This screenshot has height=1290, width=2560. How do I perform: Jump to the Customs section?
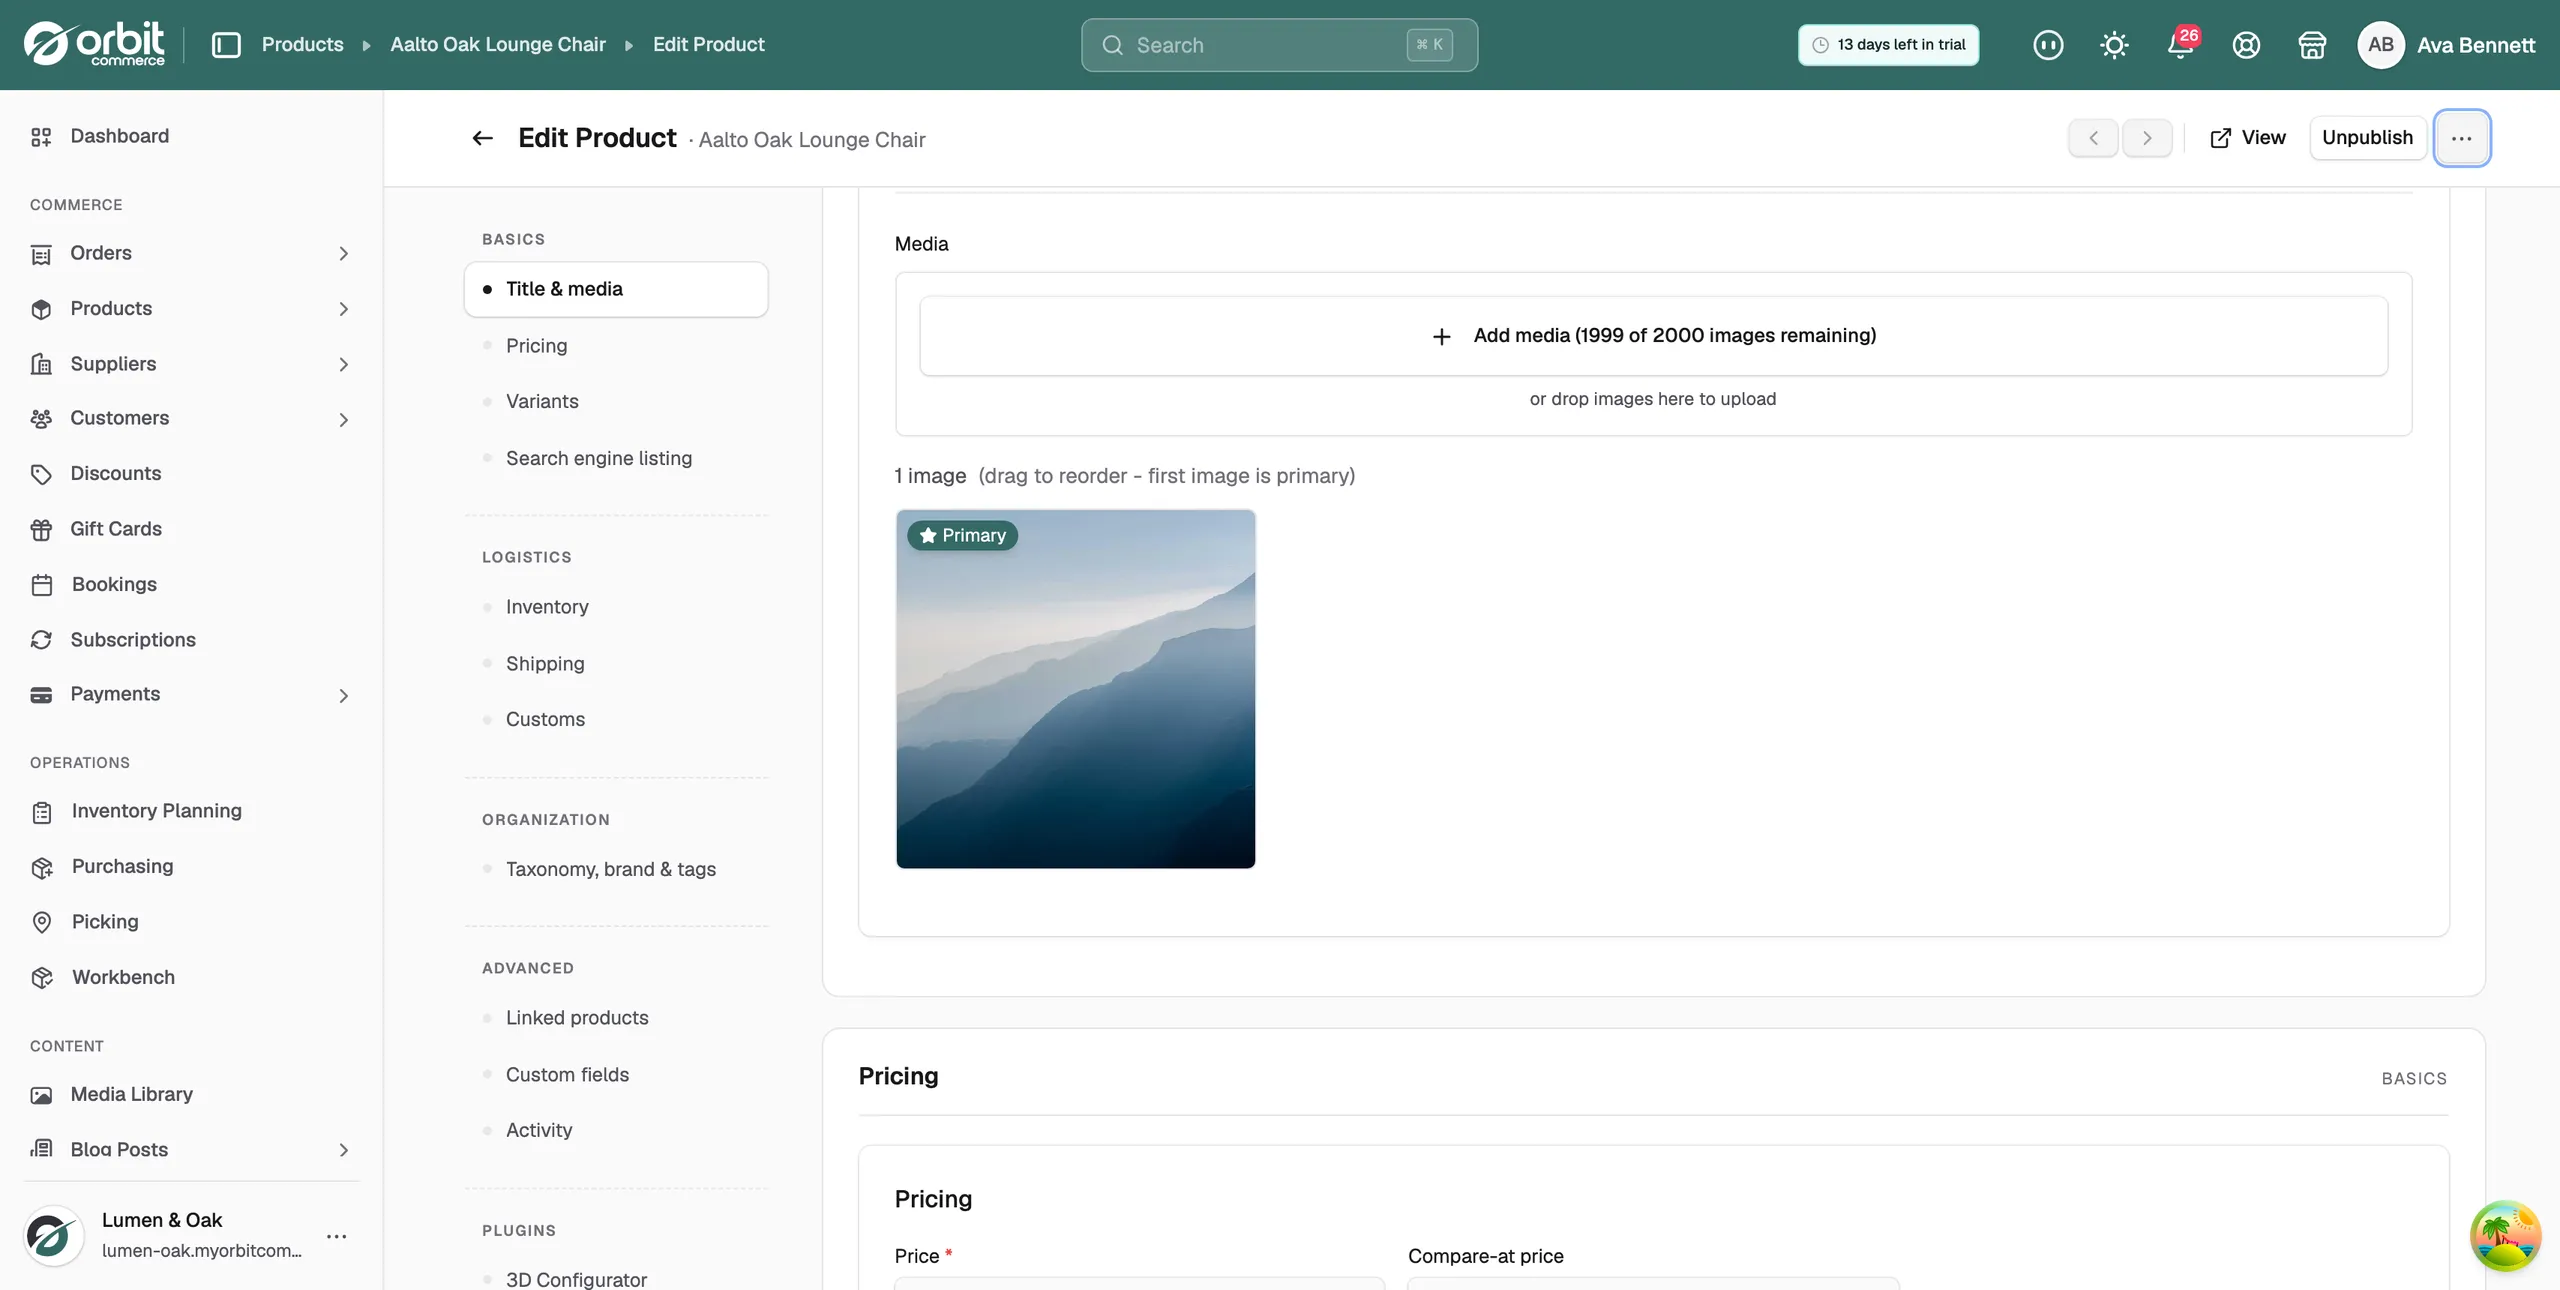(545, 719)
